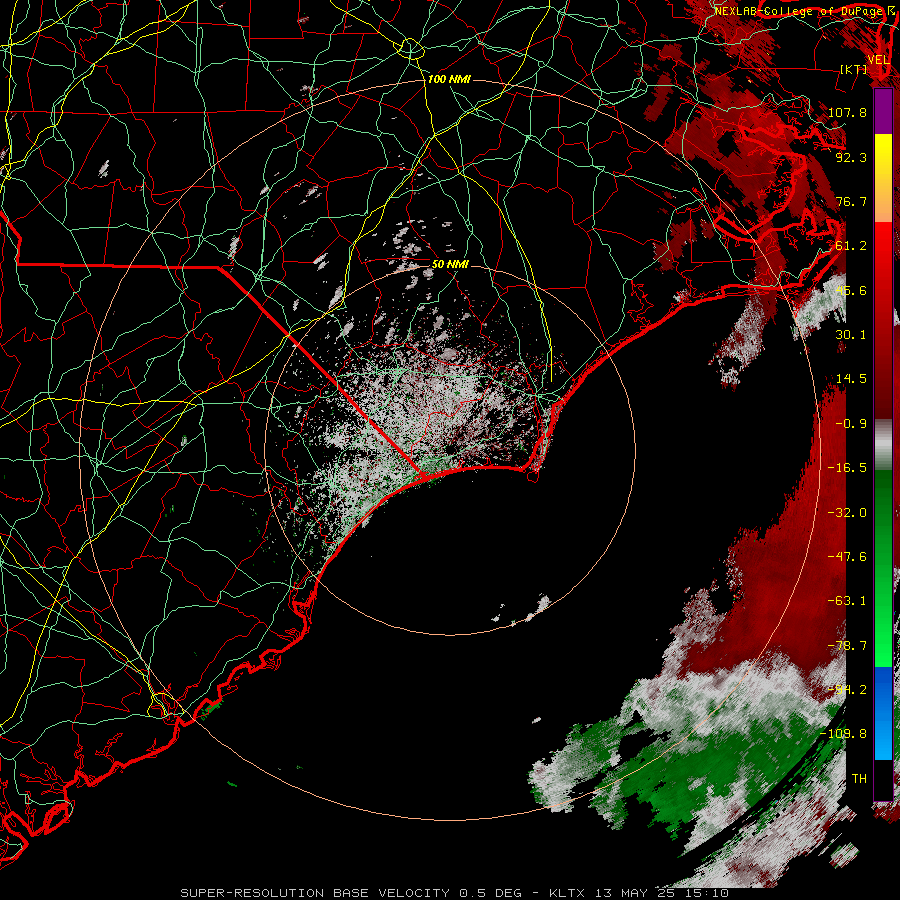
Task: Pick the dark green segment of velocity scale
Action: (x=883, y=505)
